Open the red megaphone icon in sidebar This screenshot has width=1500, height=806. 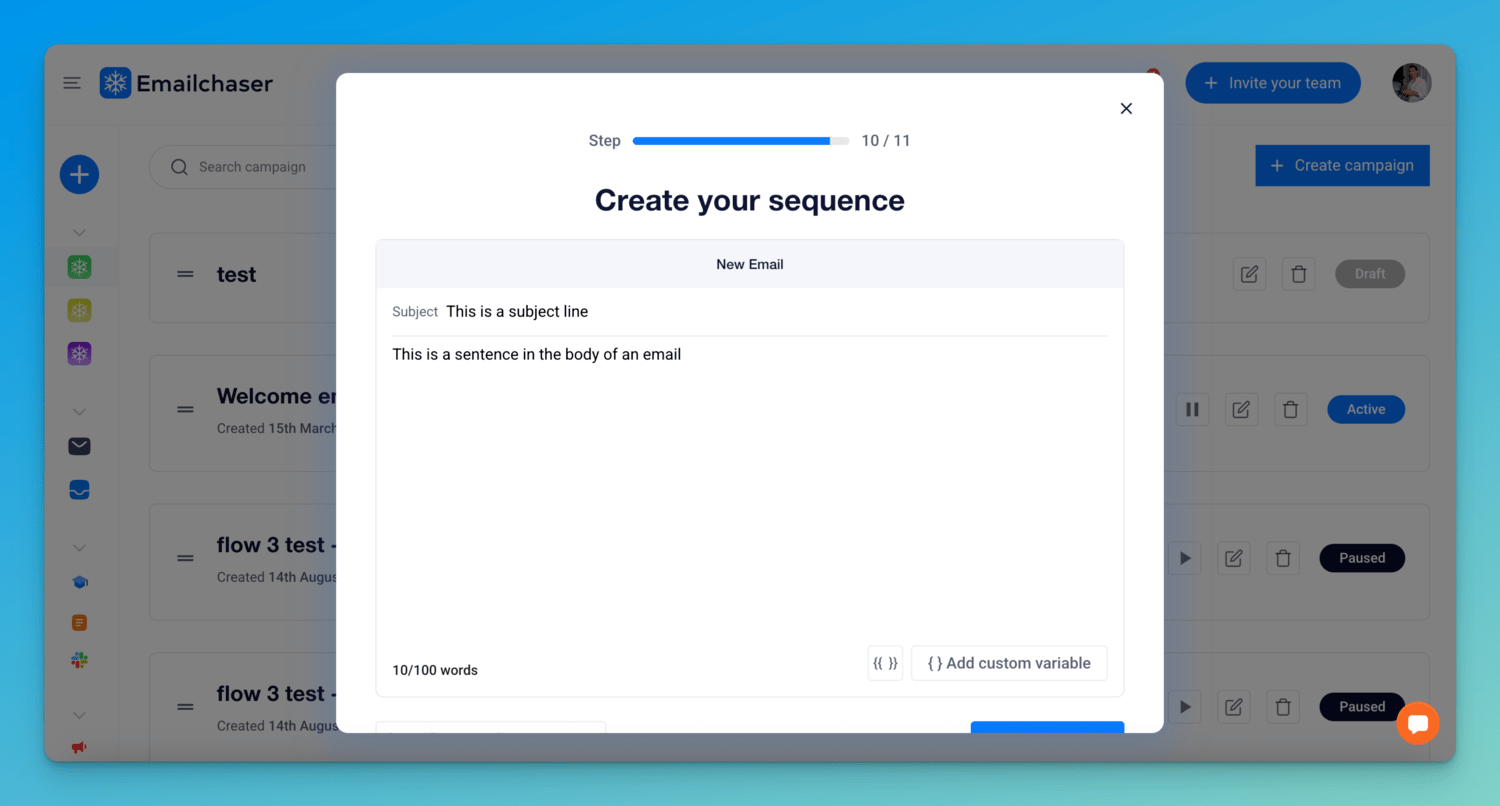click(79, 747)
